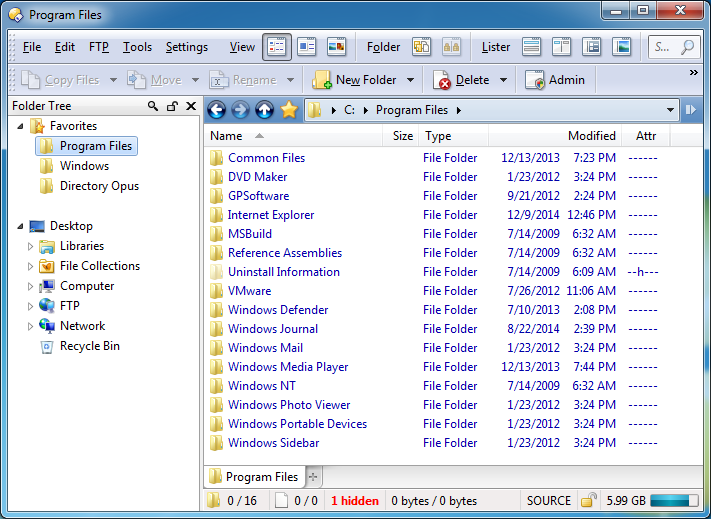711x519 pixels.
Task: Expand arrow after Program Files in path
Action: [x=459, y=110]
